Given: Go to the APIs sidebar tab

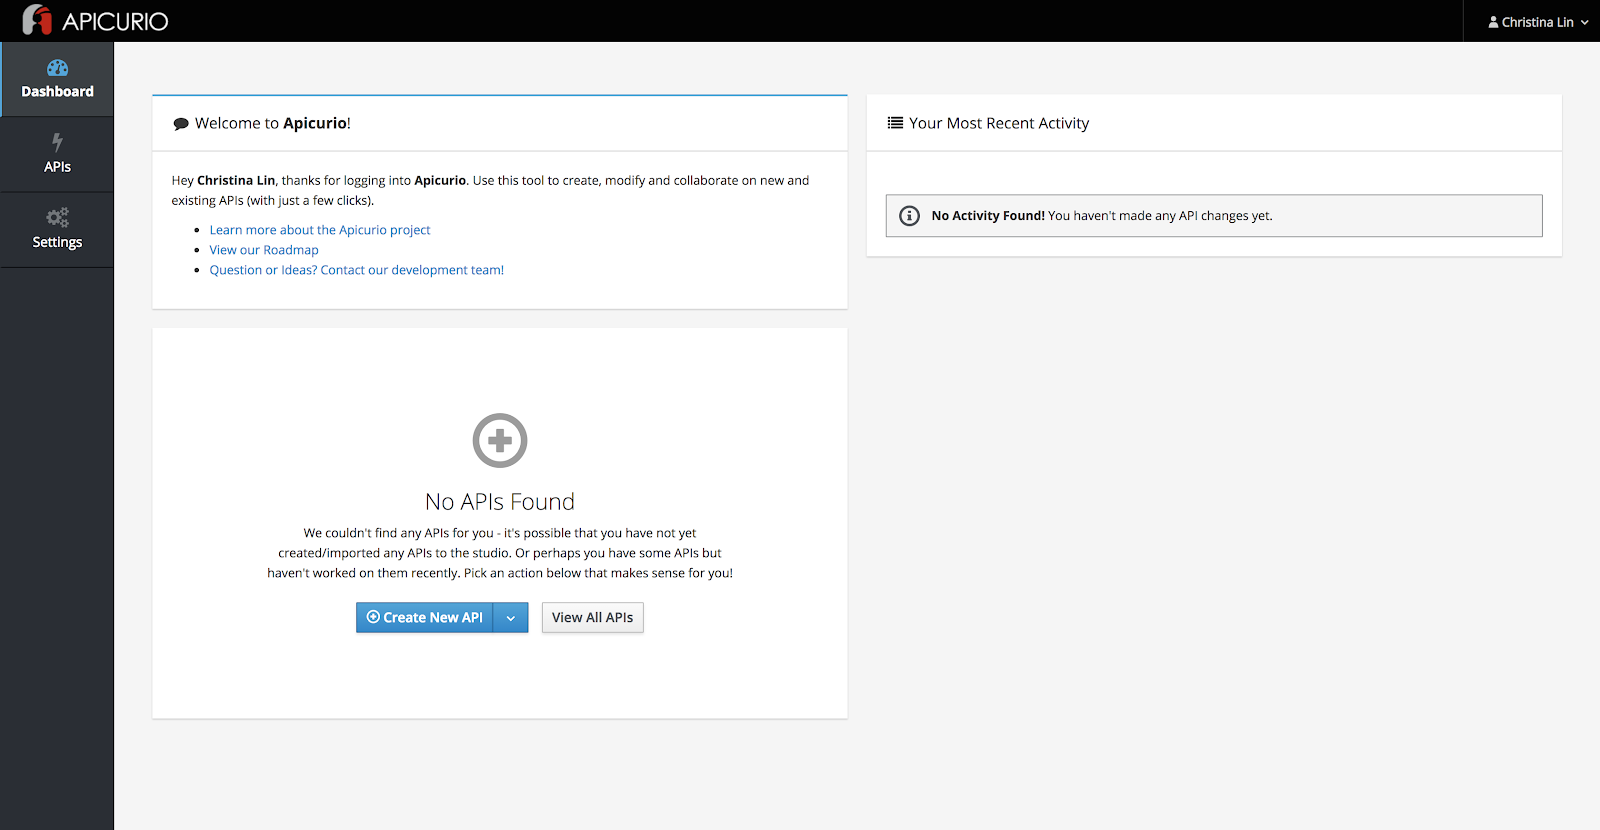Looking at the screenshot, I should pos(57,155).
